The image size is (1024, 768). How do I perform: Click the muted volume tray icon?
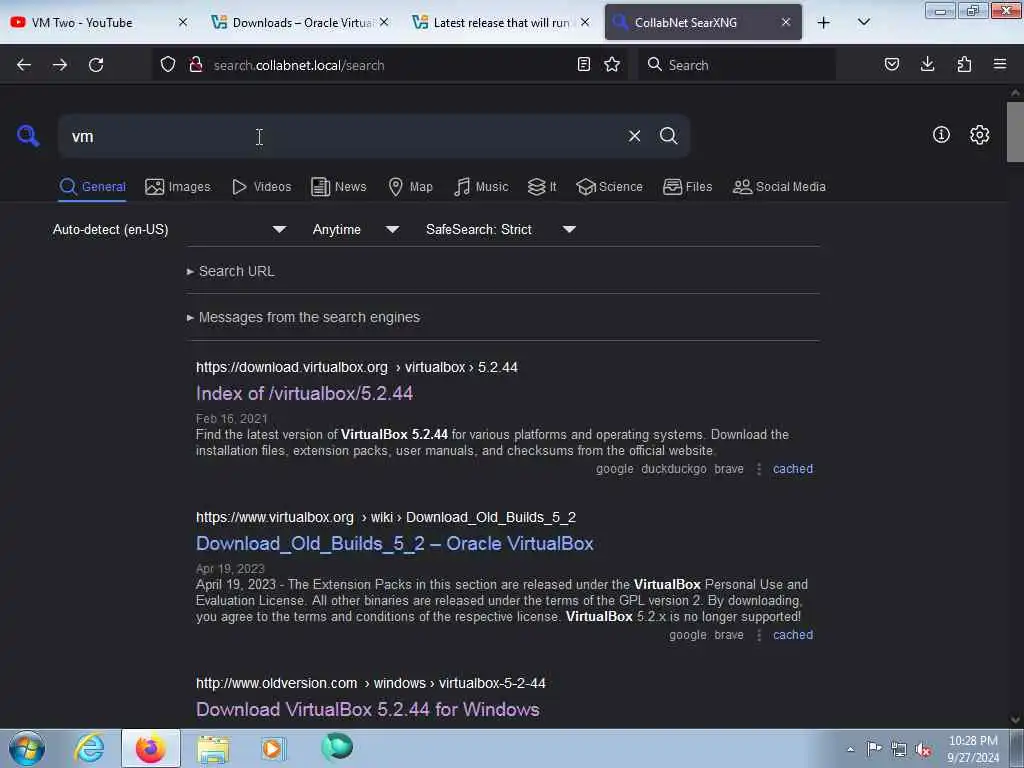coord(923,749)
